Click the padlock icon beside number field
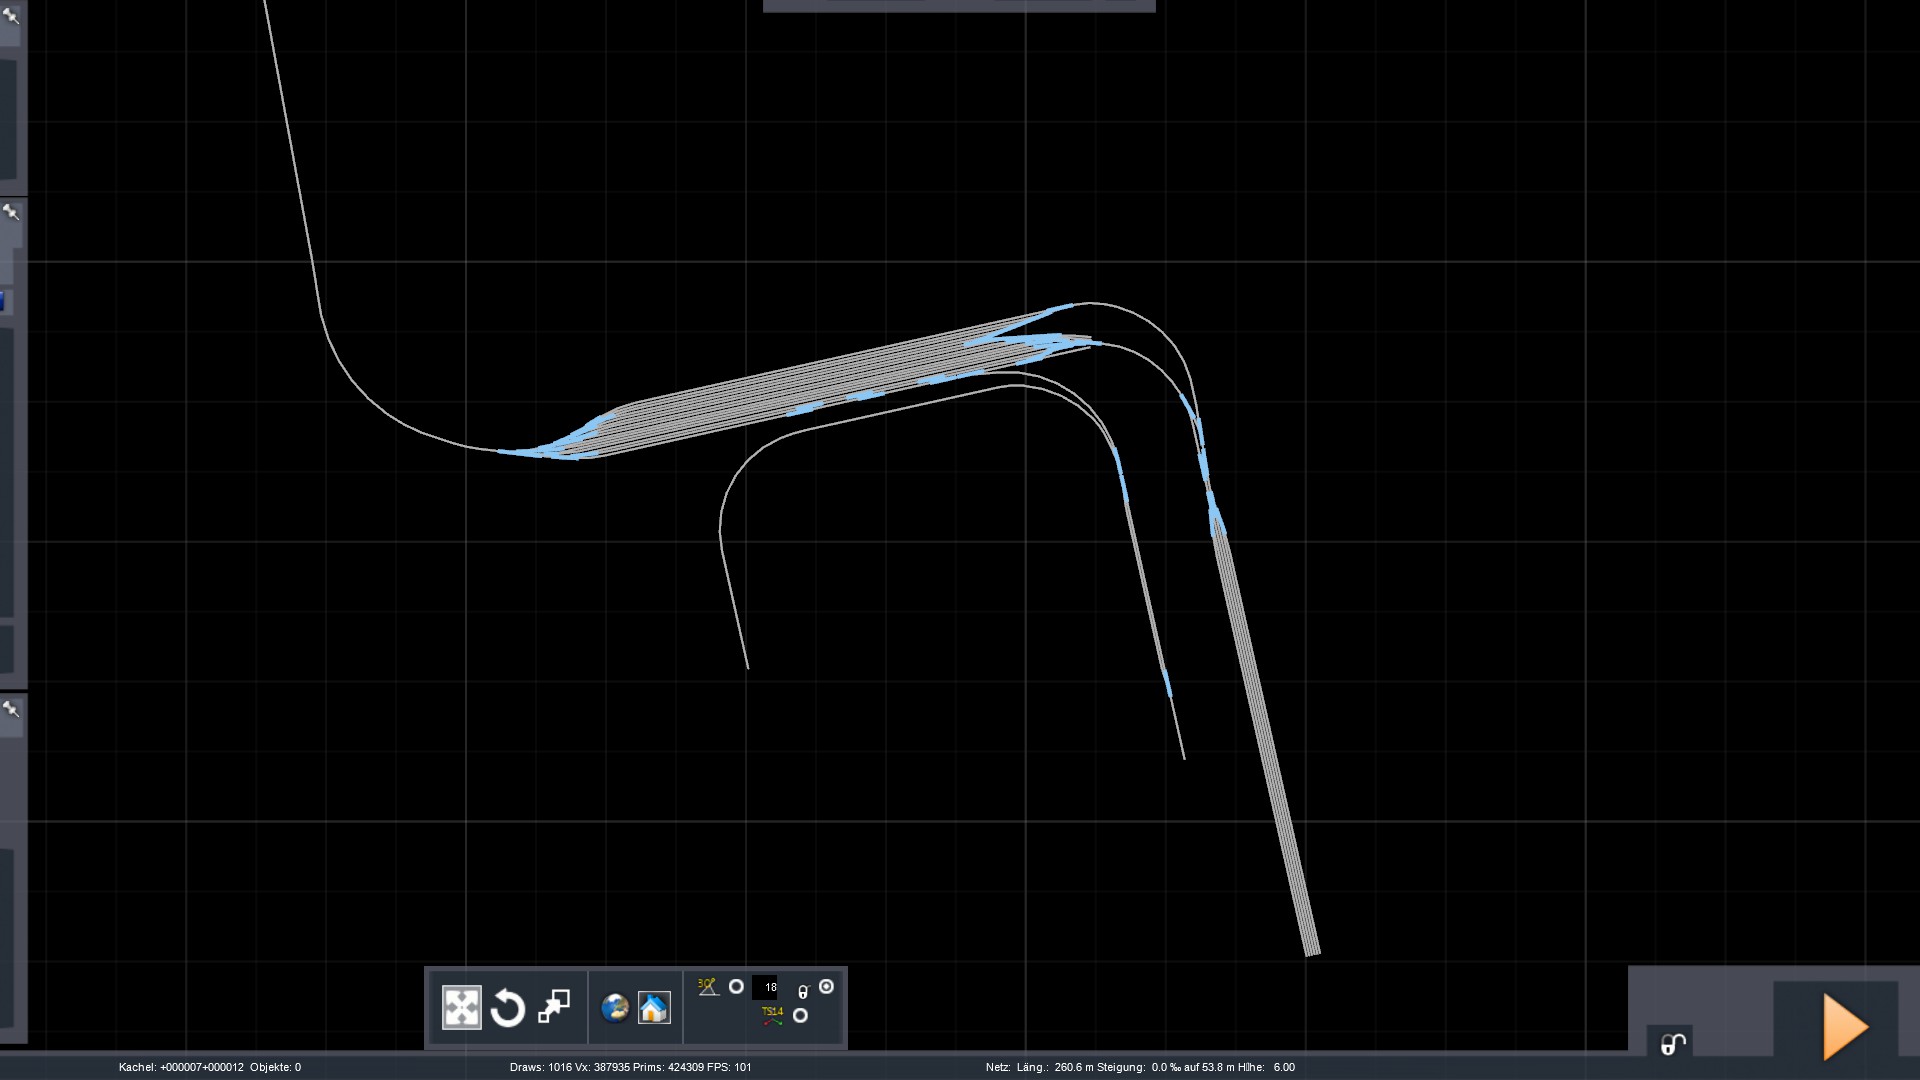The width and height of the screenshot is (1920, 1080). [x=803, y=992]
